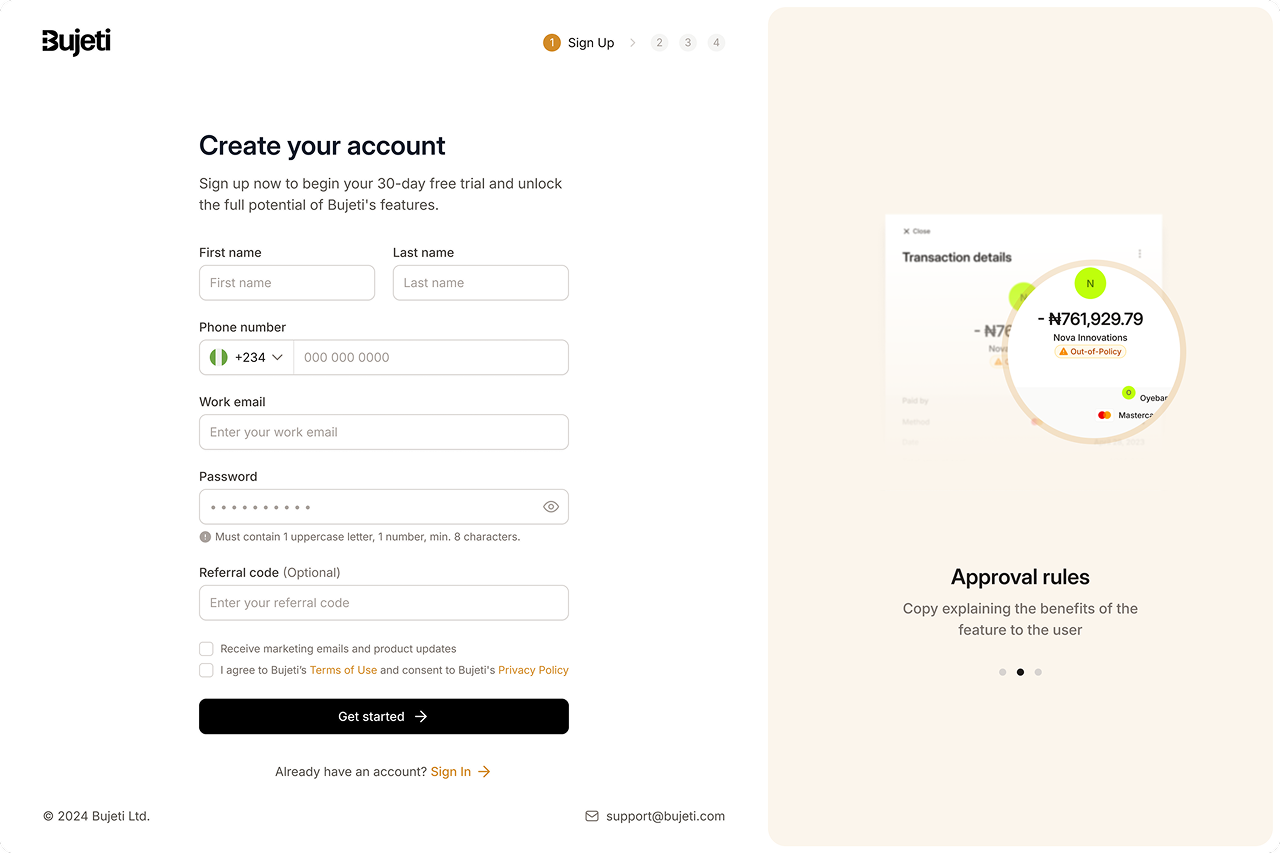Jump to step 4 in the progress bar
Viewport: 1280px width, 854px height.
pos(716,43)
